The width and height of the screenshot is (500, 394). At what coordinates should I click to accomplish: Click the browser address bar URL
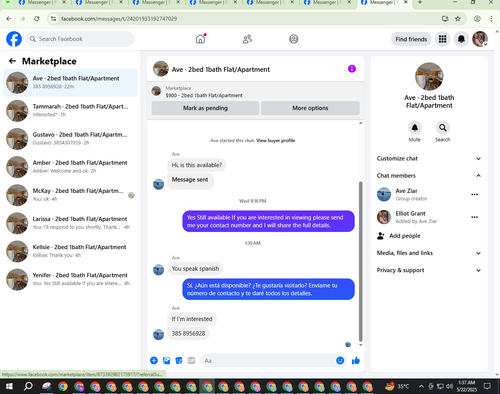(119, 19)
